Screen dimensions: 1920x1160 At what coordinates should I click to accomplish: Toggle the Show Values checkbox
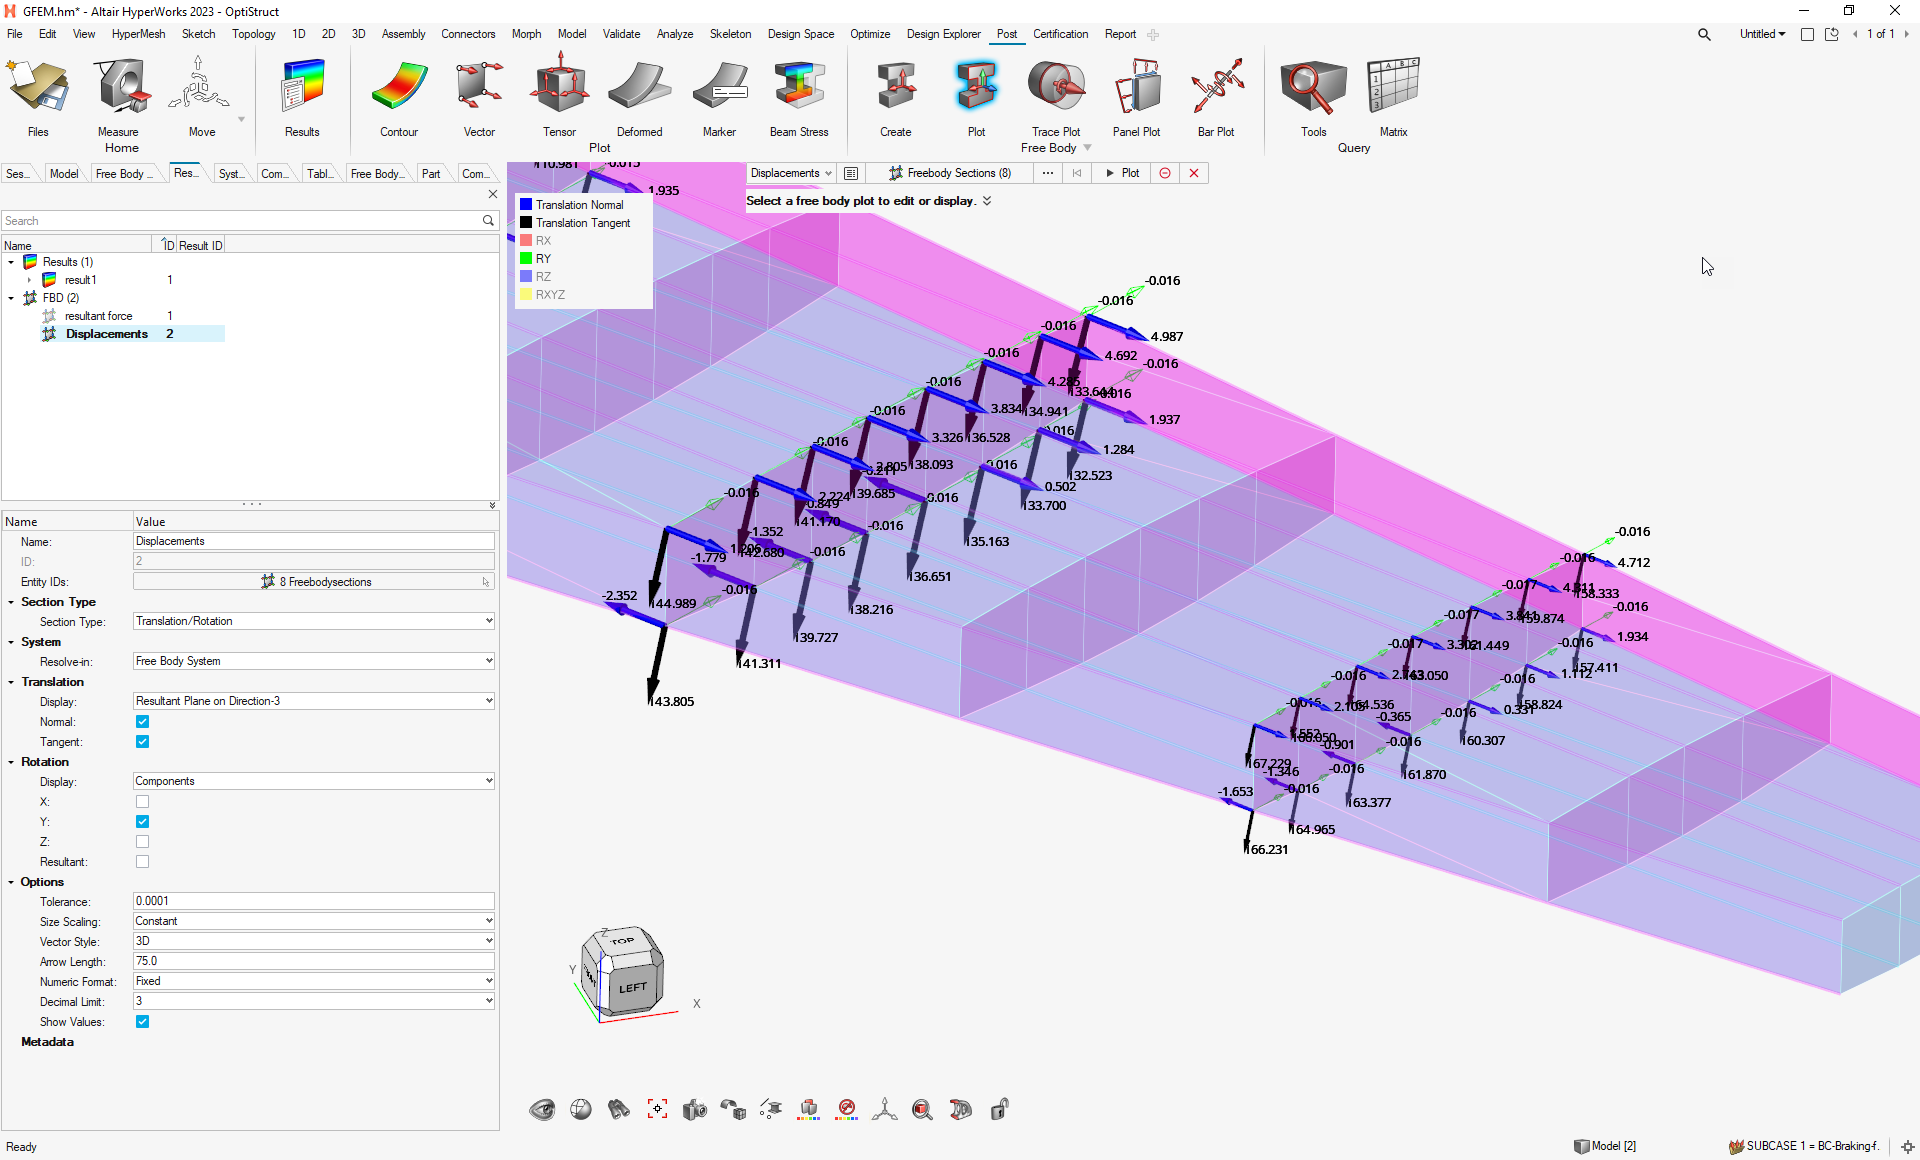[142, 1022]
